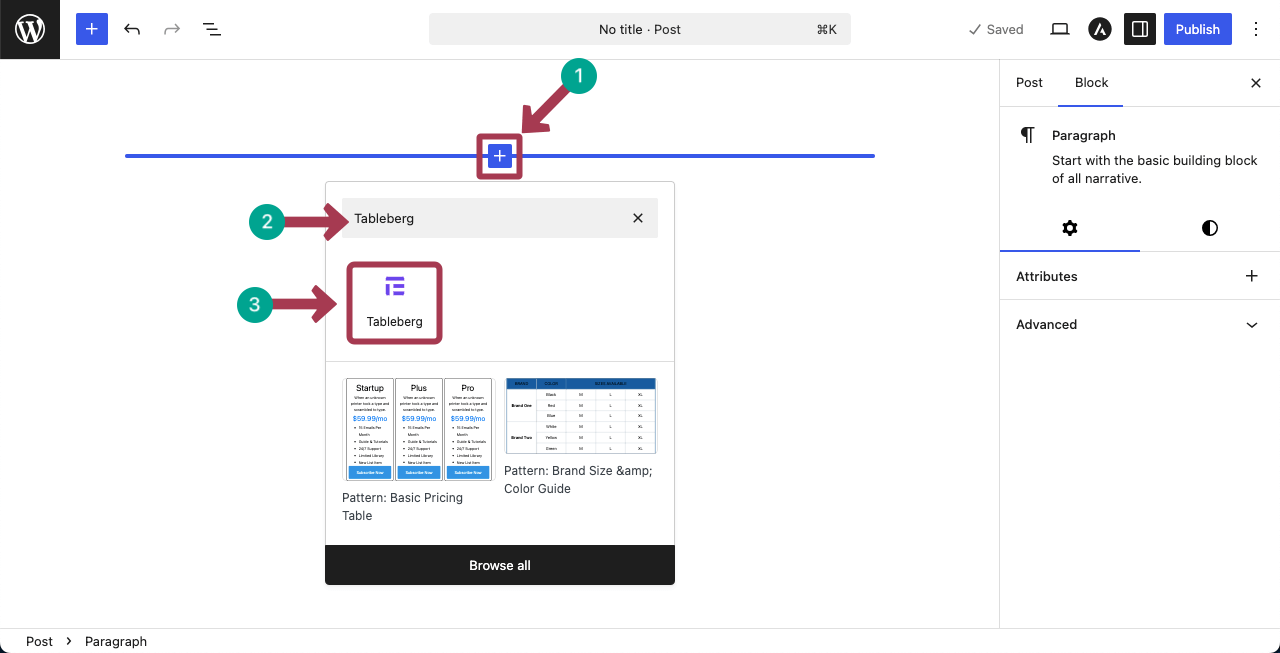Screen dimensions: 1280x653
Task: Select Post in the breadcrumb
Action: 40,641
